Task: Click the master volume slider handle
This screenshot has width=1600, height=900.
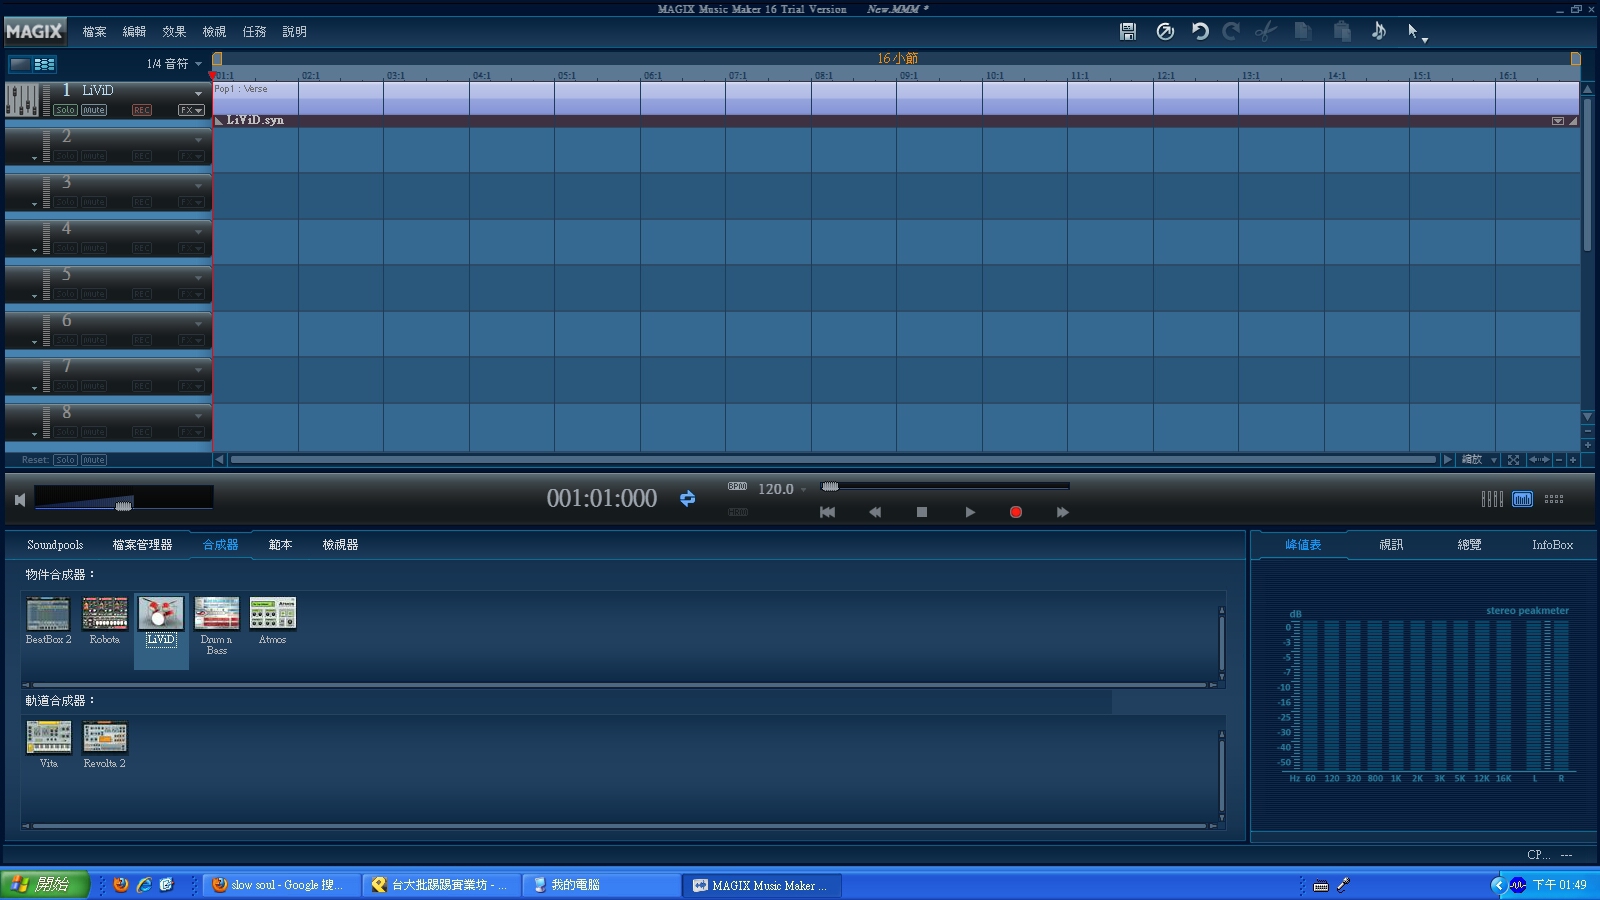Action: tap(123, 506)
